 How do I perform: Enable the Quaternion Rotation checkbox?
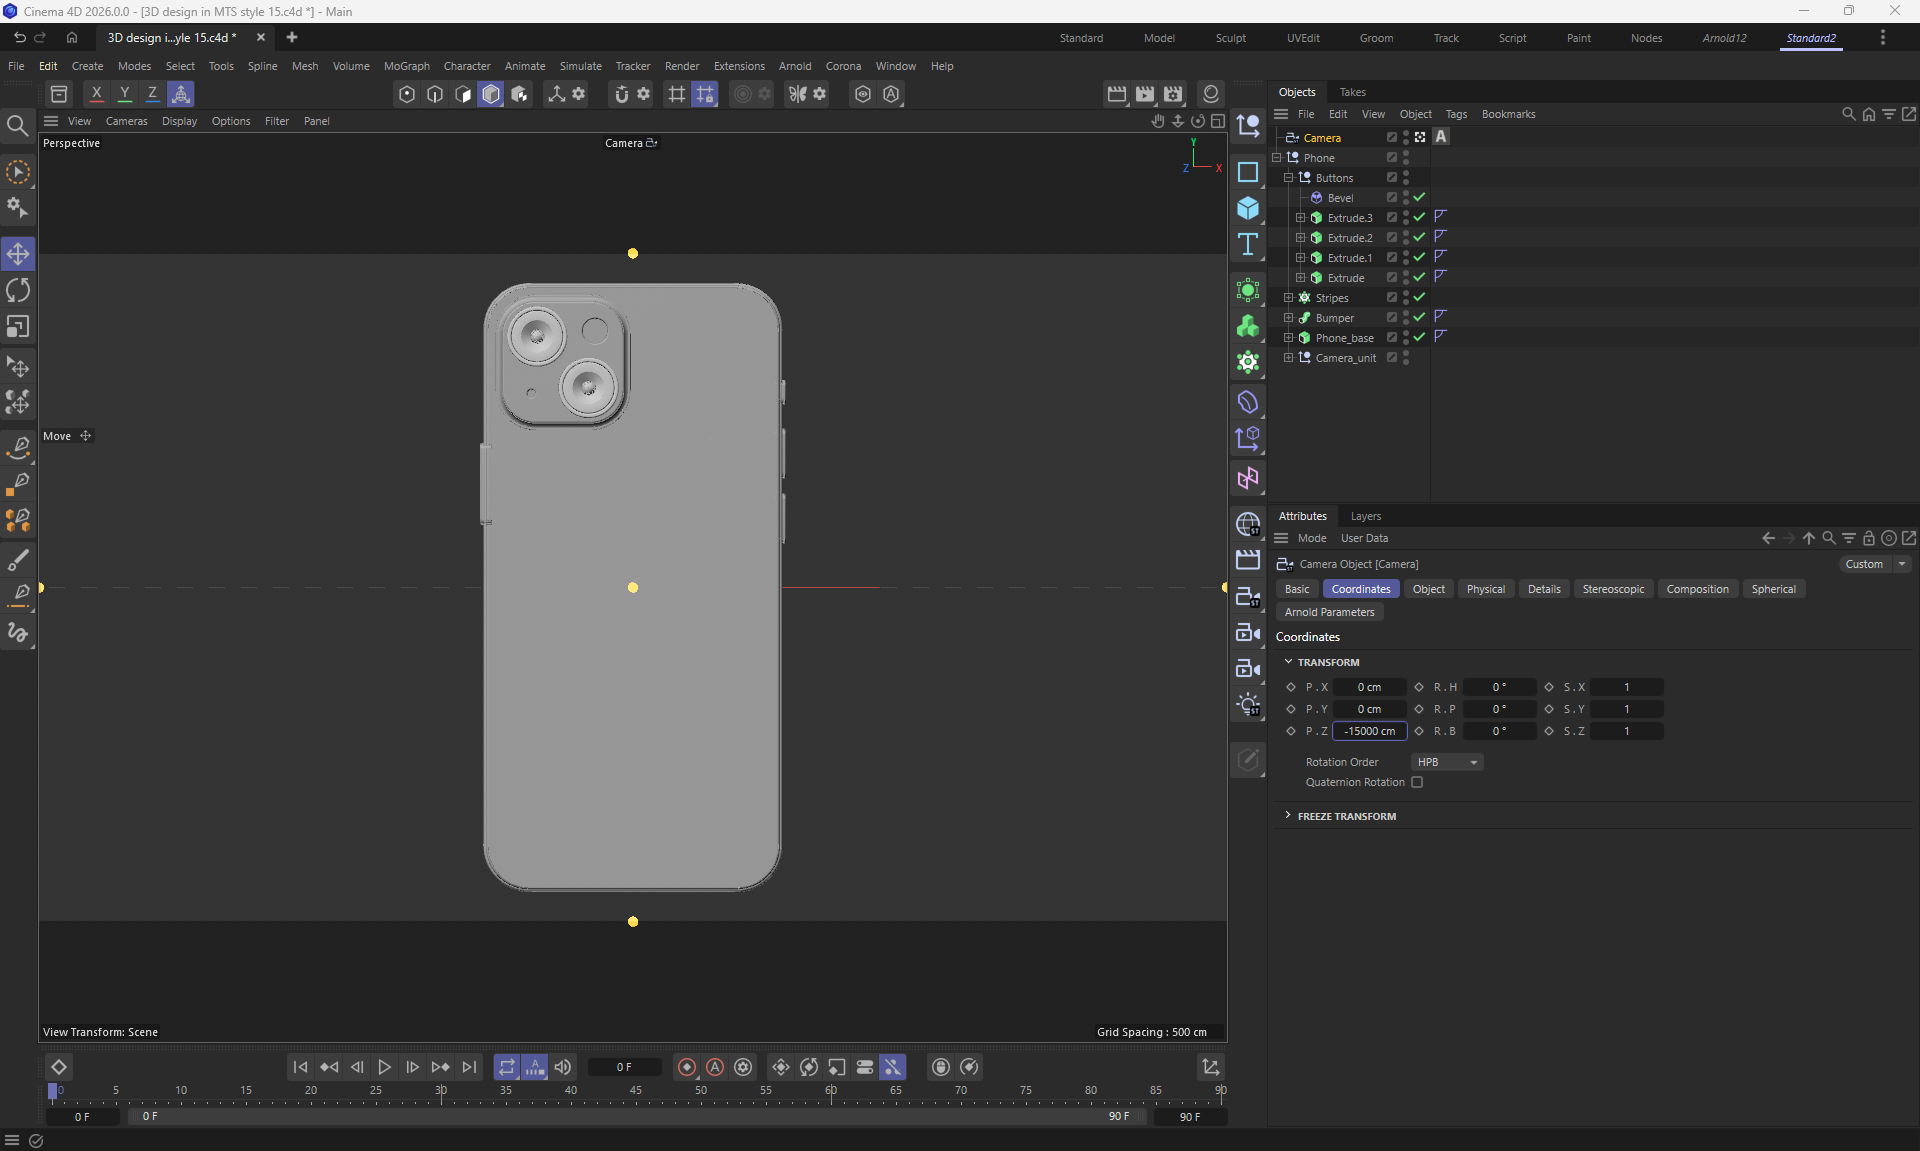pyautogui.click(x=1417, y=782)
